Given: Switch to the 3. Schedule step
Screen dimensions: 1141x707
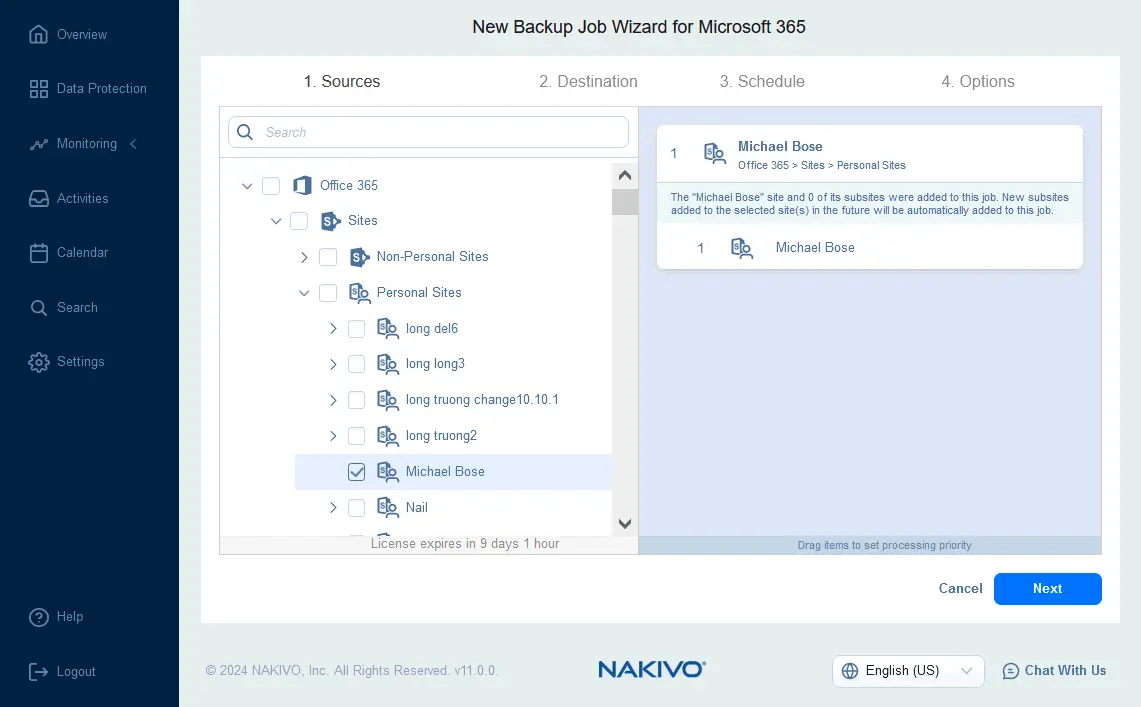Looking at the screenshot, I should point(762,81).
